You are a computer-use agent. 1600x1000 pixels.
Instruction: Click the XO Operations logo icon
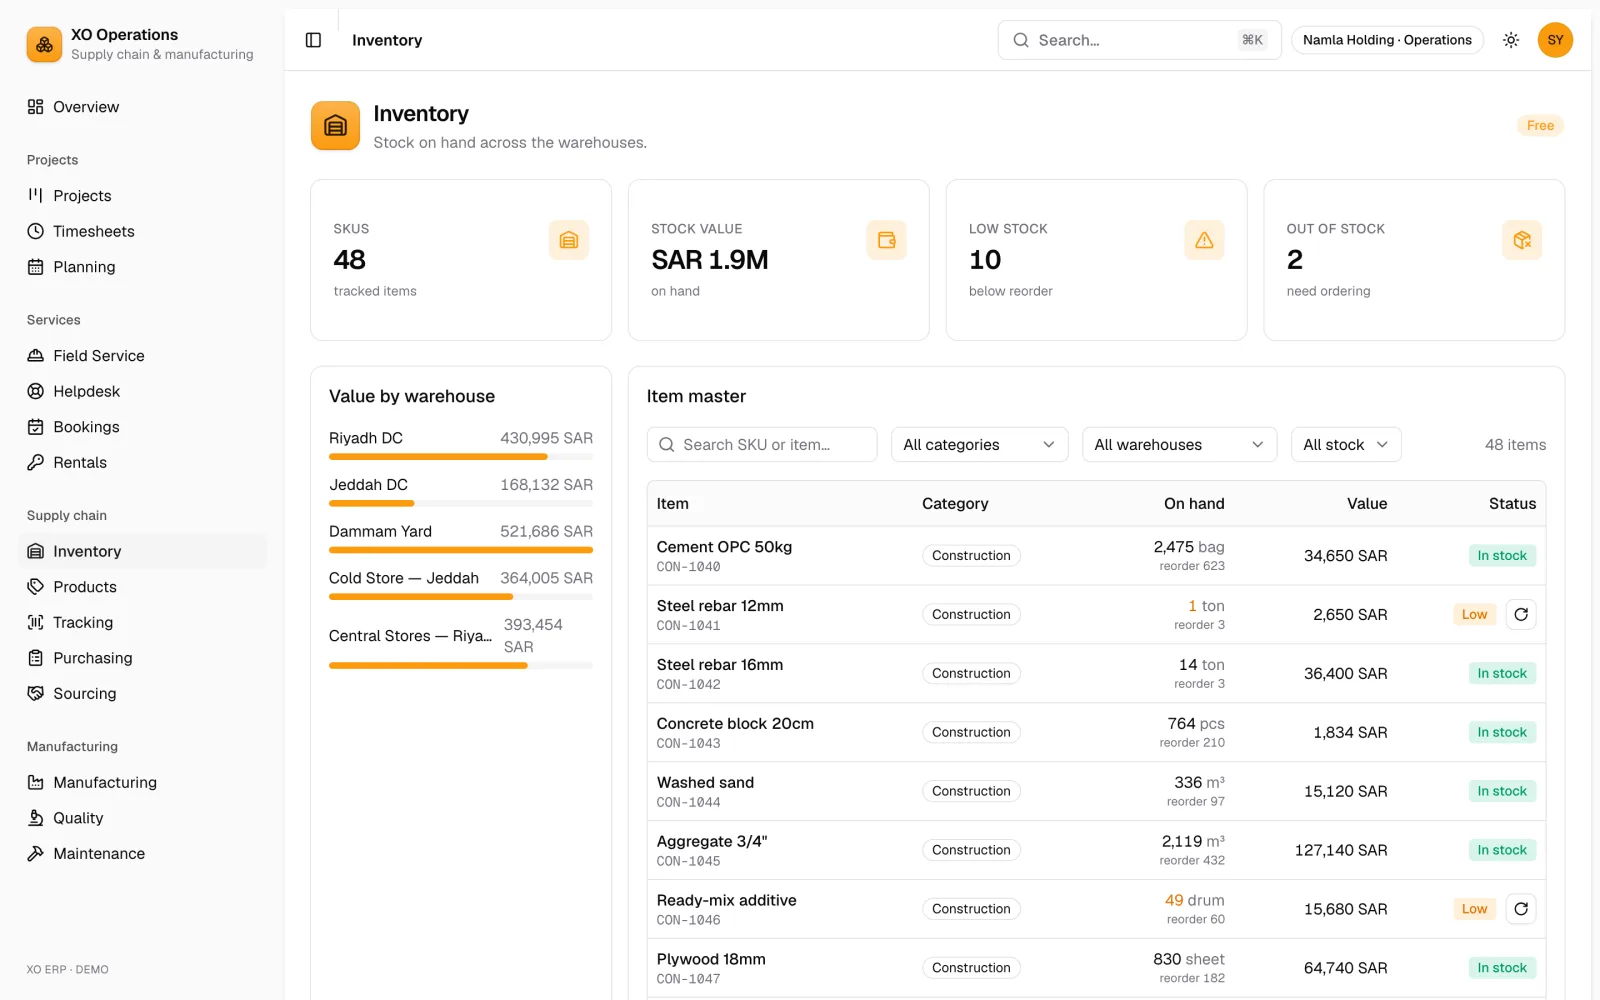(x=44, y=44)
